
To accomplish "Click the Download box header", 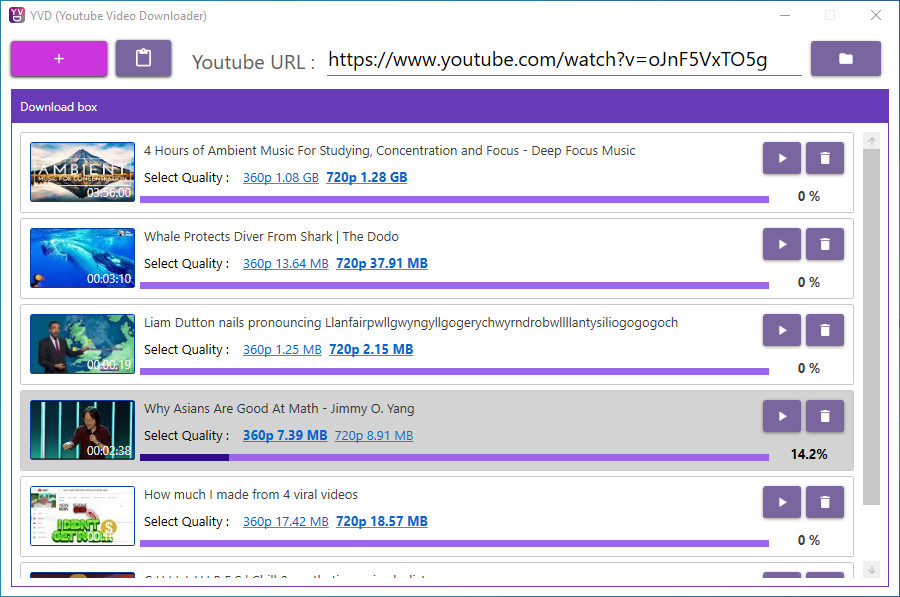I will click(450, 106).
